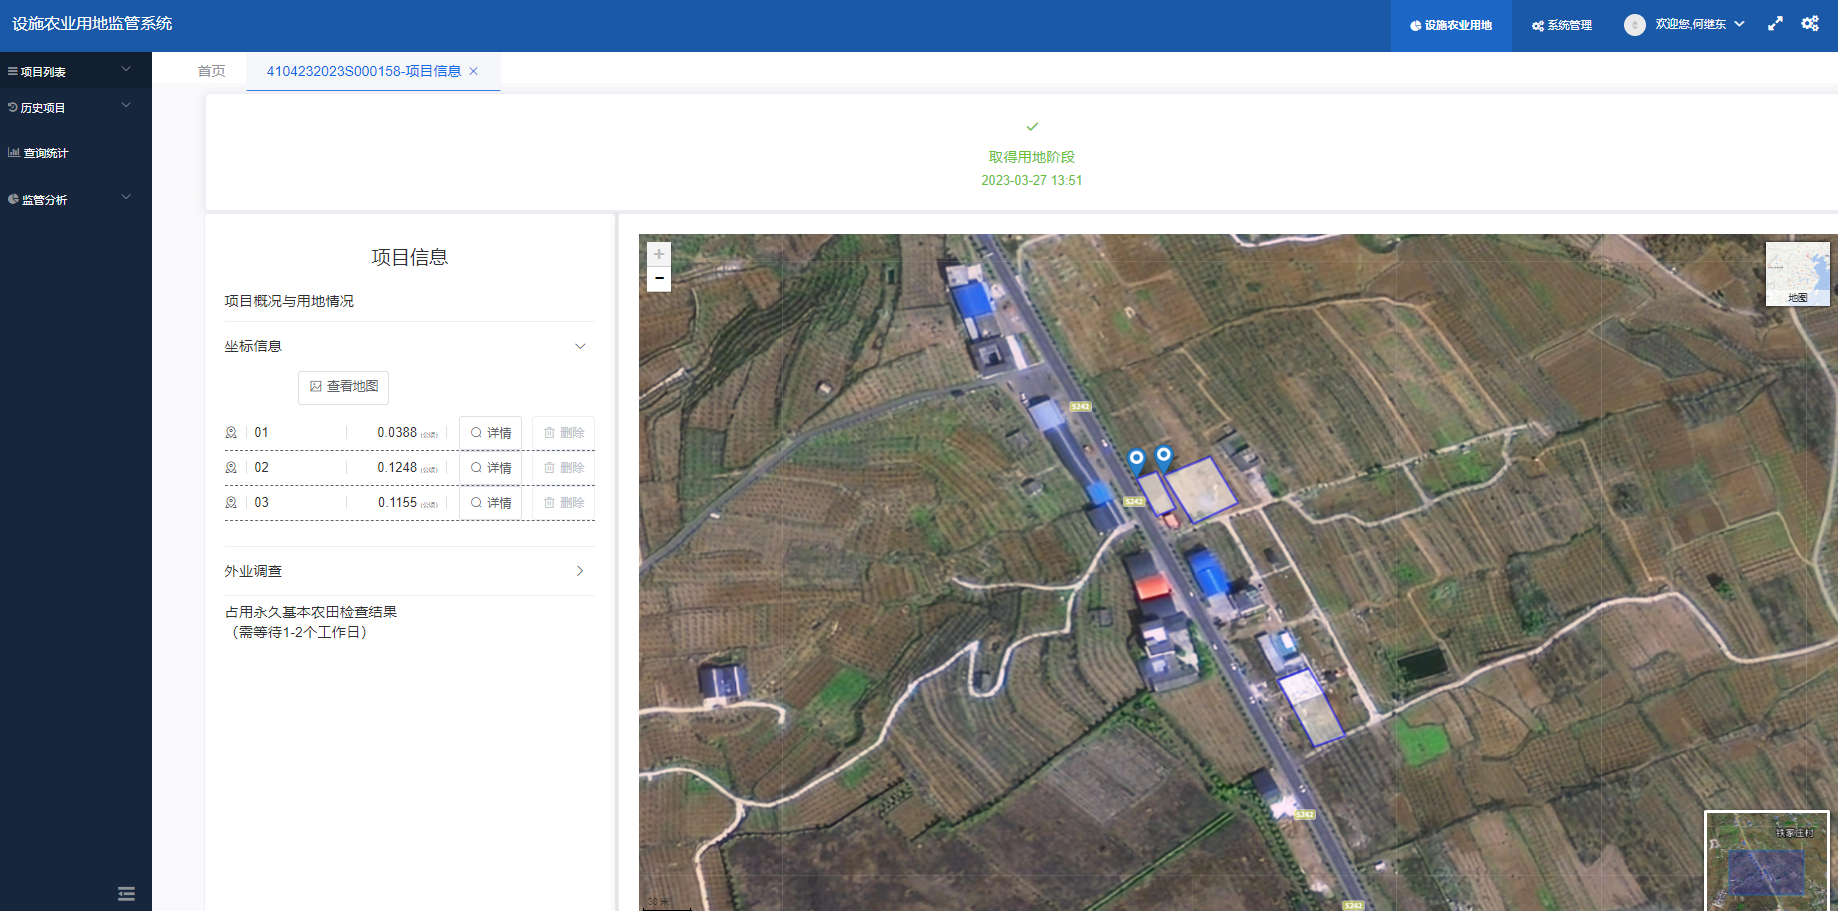The image size is (1838, 911).
Task: Click the 2023-03-27 13:51 timestamp
Action: (x=1032, y=181)
